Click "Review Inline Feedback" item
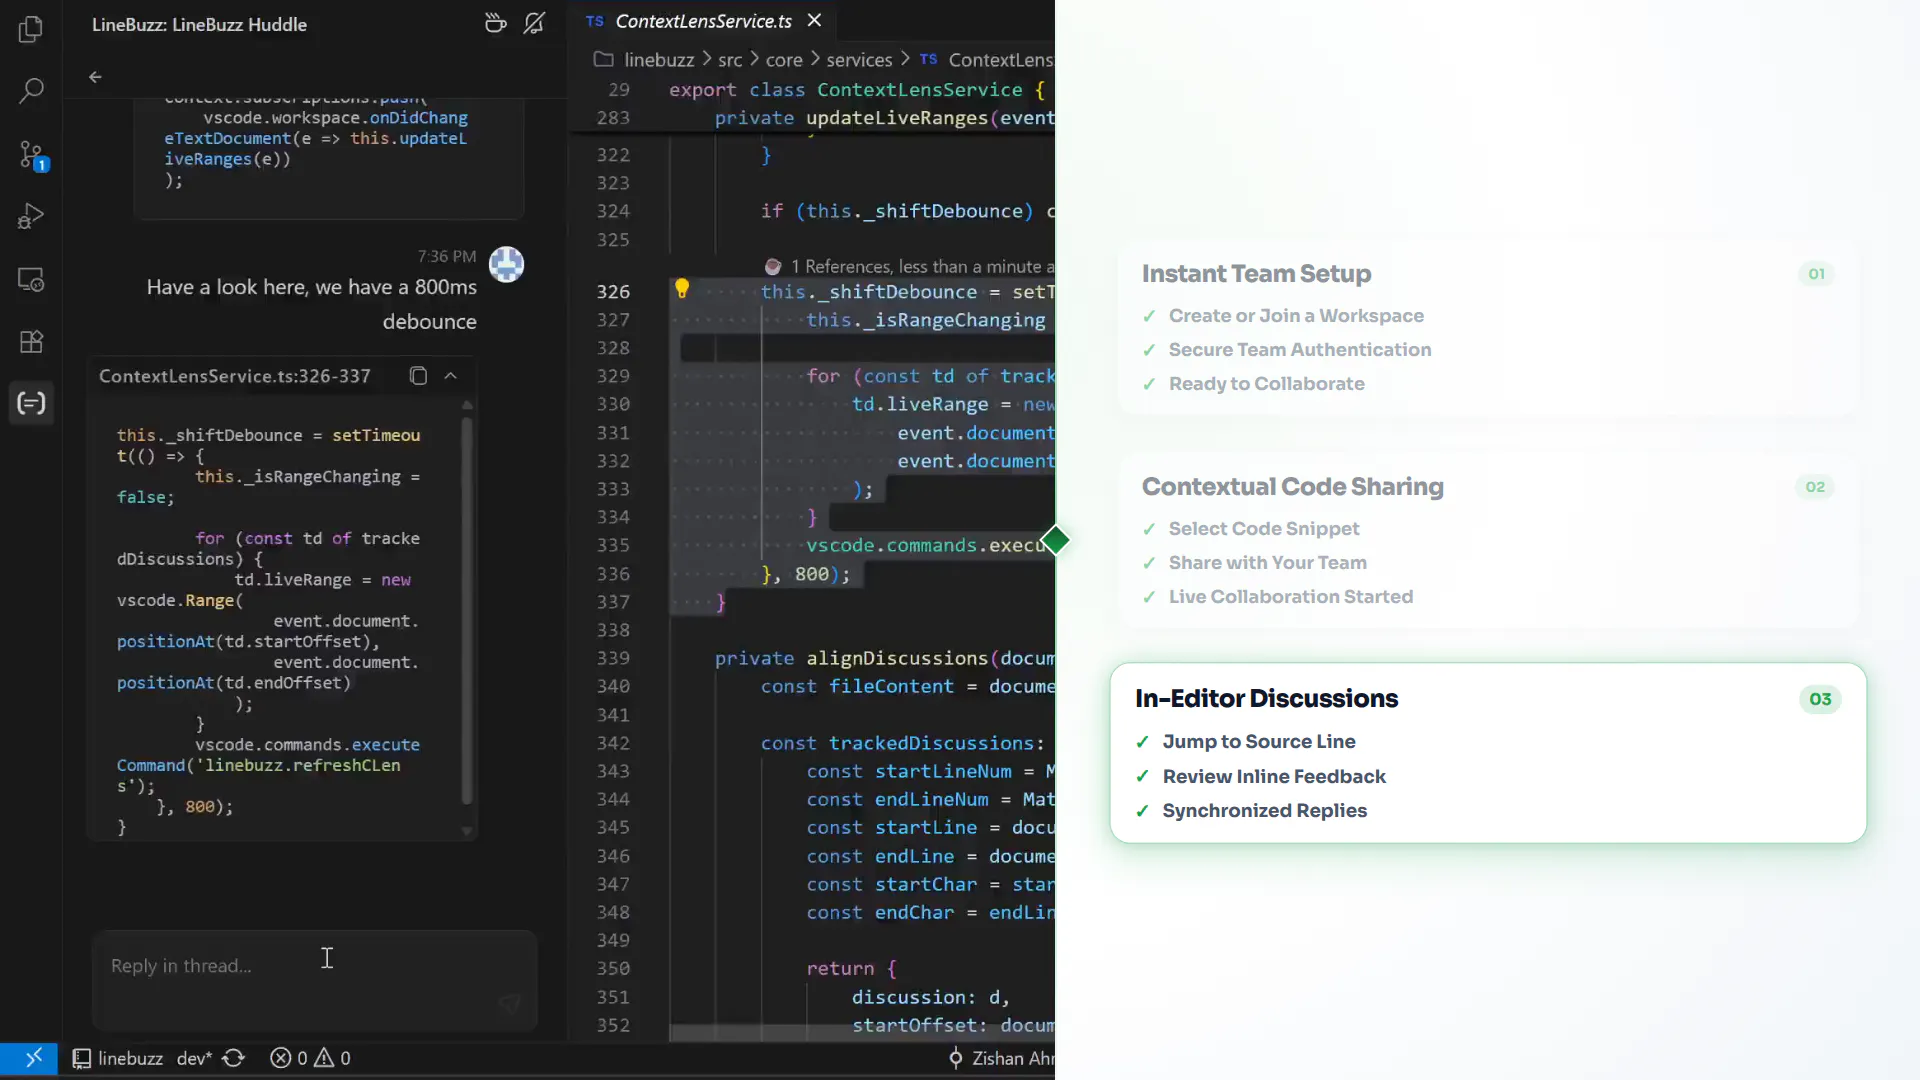 tap(1274, 777)
